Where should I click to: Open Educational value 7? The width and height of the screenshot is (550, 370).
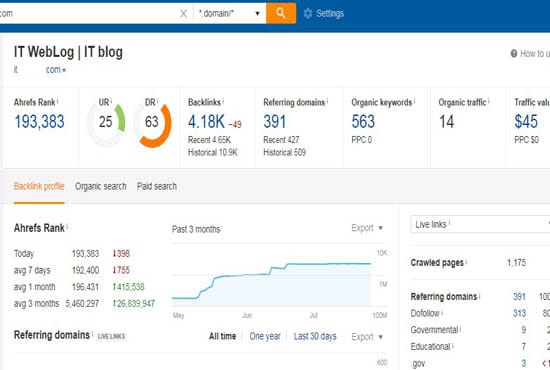[523, 347]
